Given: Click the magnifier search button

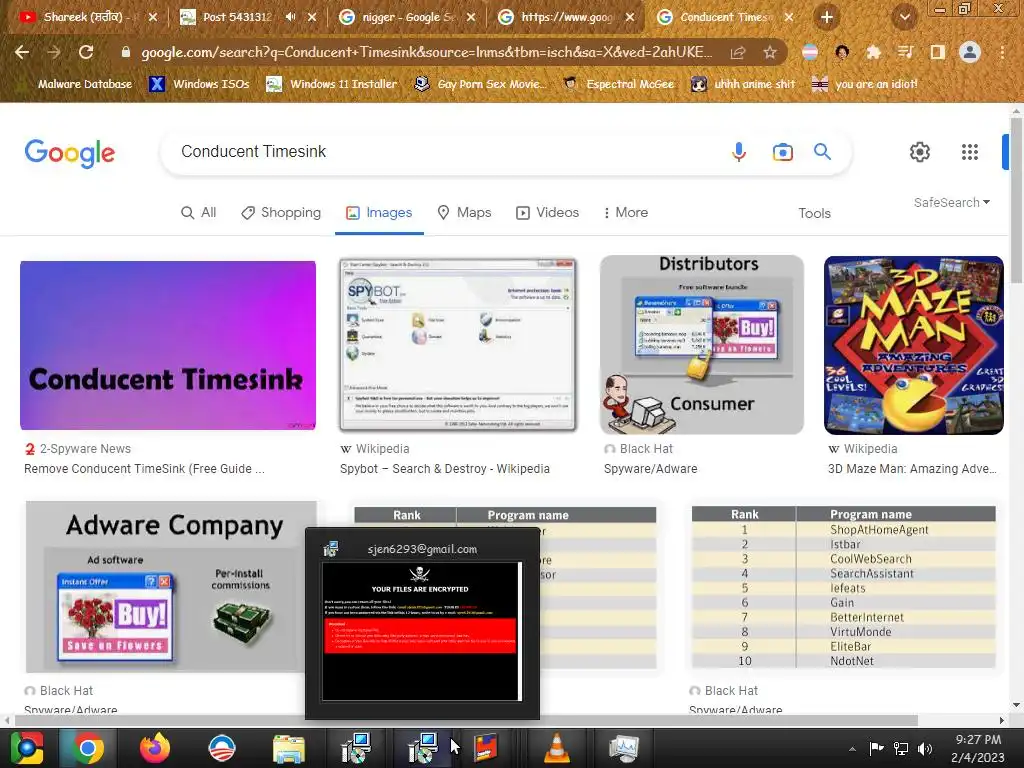Looking at the screenshot, I should pos(822,152).
